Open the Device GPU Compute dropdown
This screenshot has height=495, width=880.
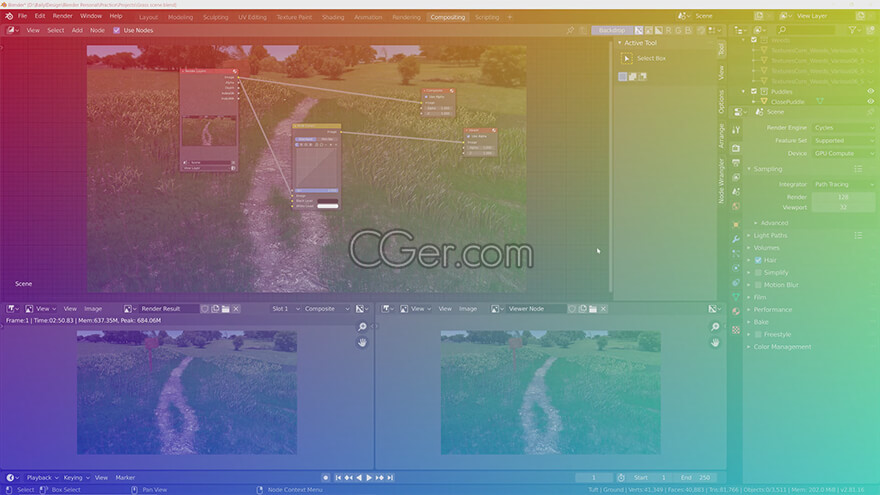coord(844,154)
